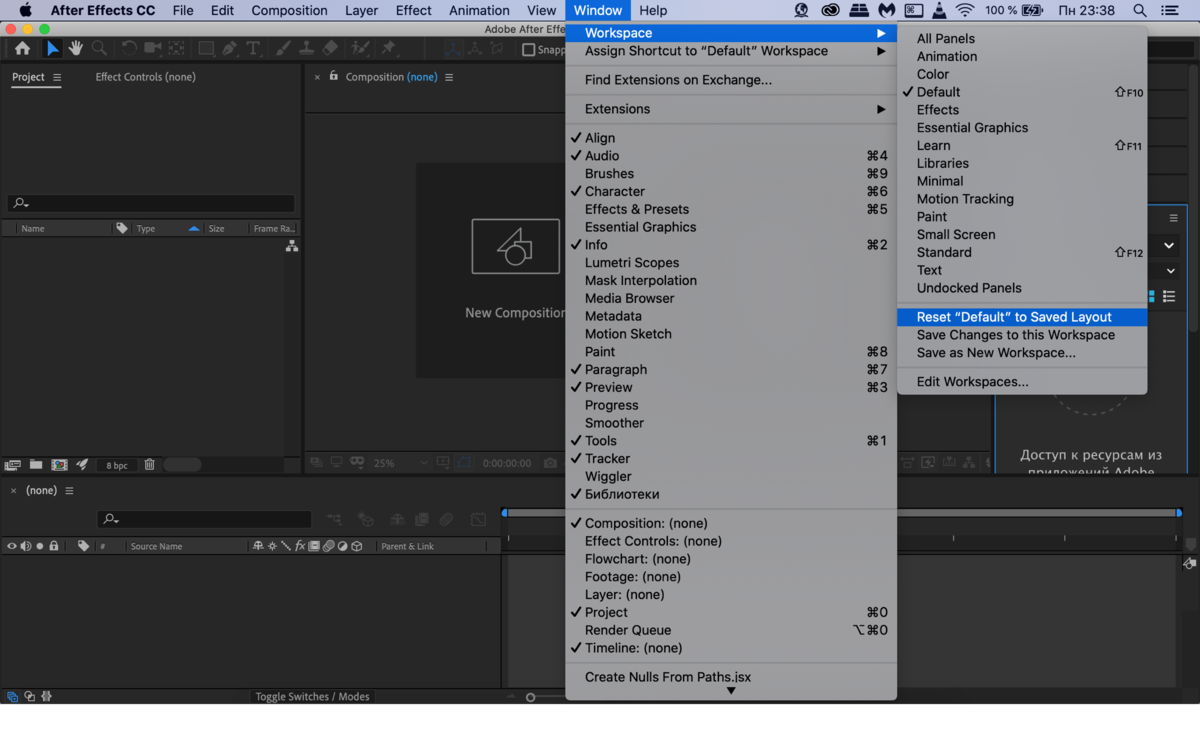Toggle the video eye column header in timeline
Viewport: 1200px width, 750px height.
12,546
